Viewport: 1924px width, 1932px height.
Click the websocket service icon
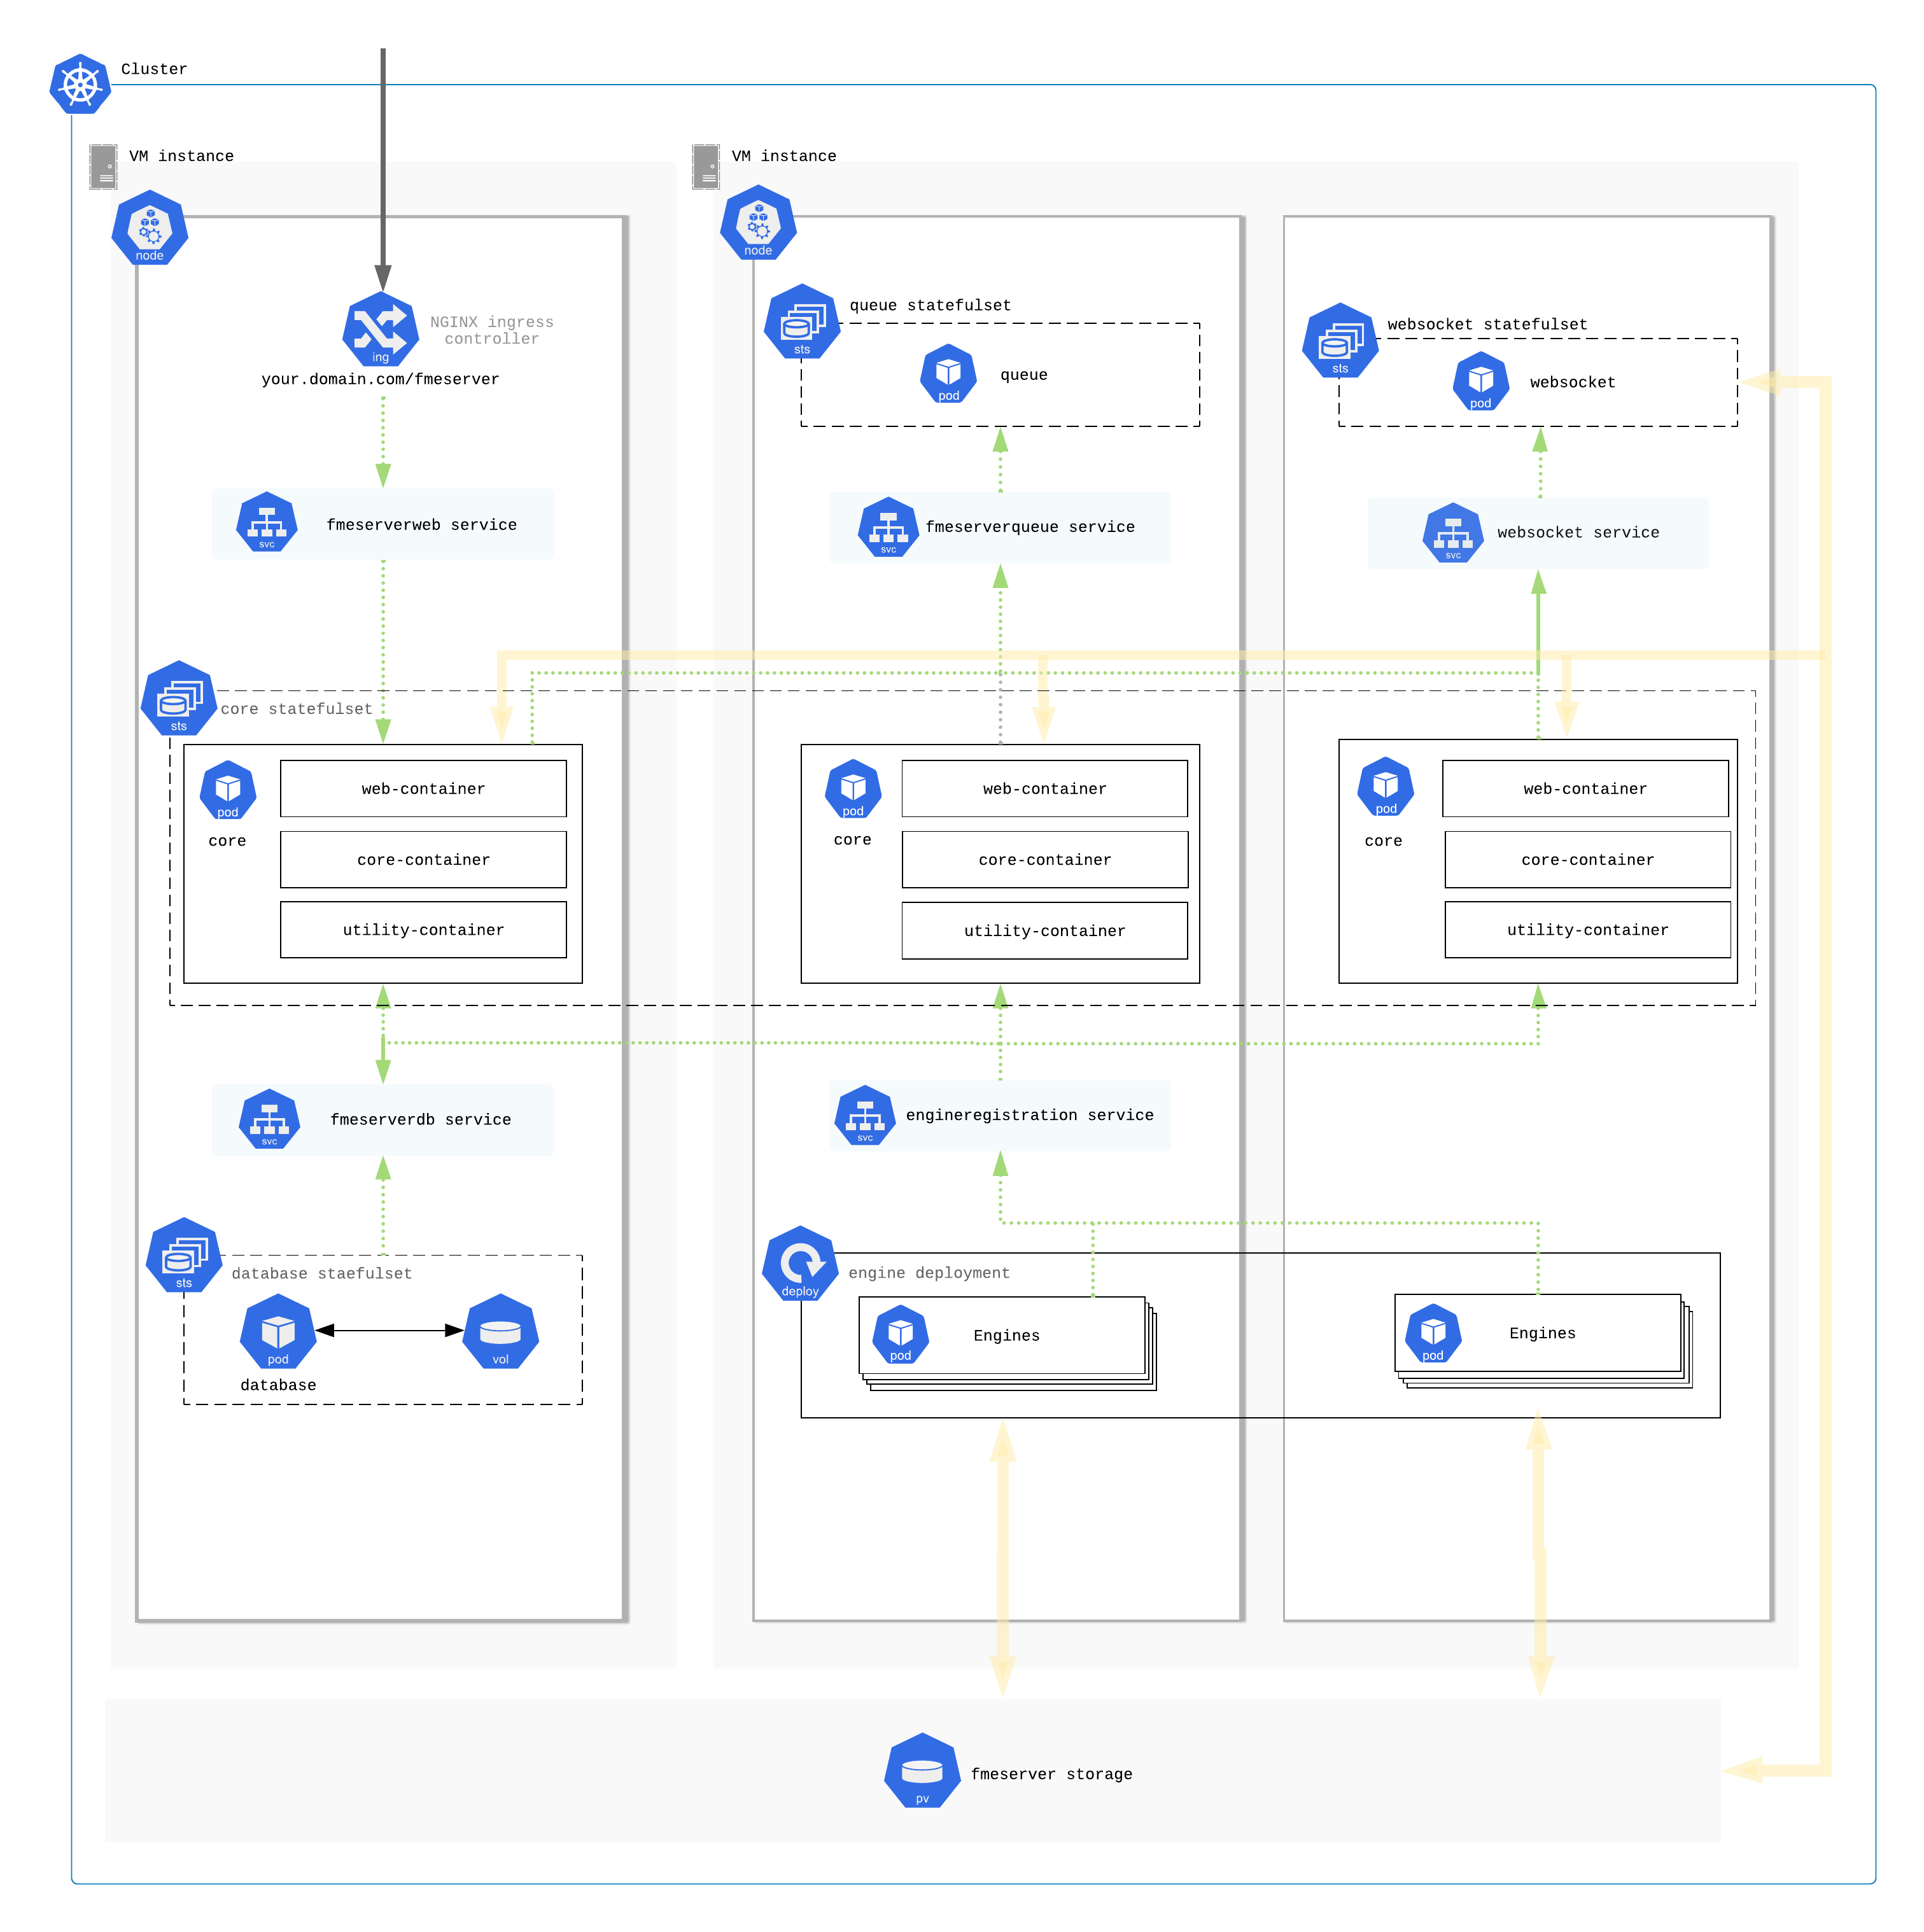pos(1453,533)
